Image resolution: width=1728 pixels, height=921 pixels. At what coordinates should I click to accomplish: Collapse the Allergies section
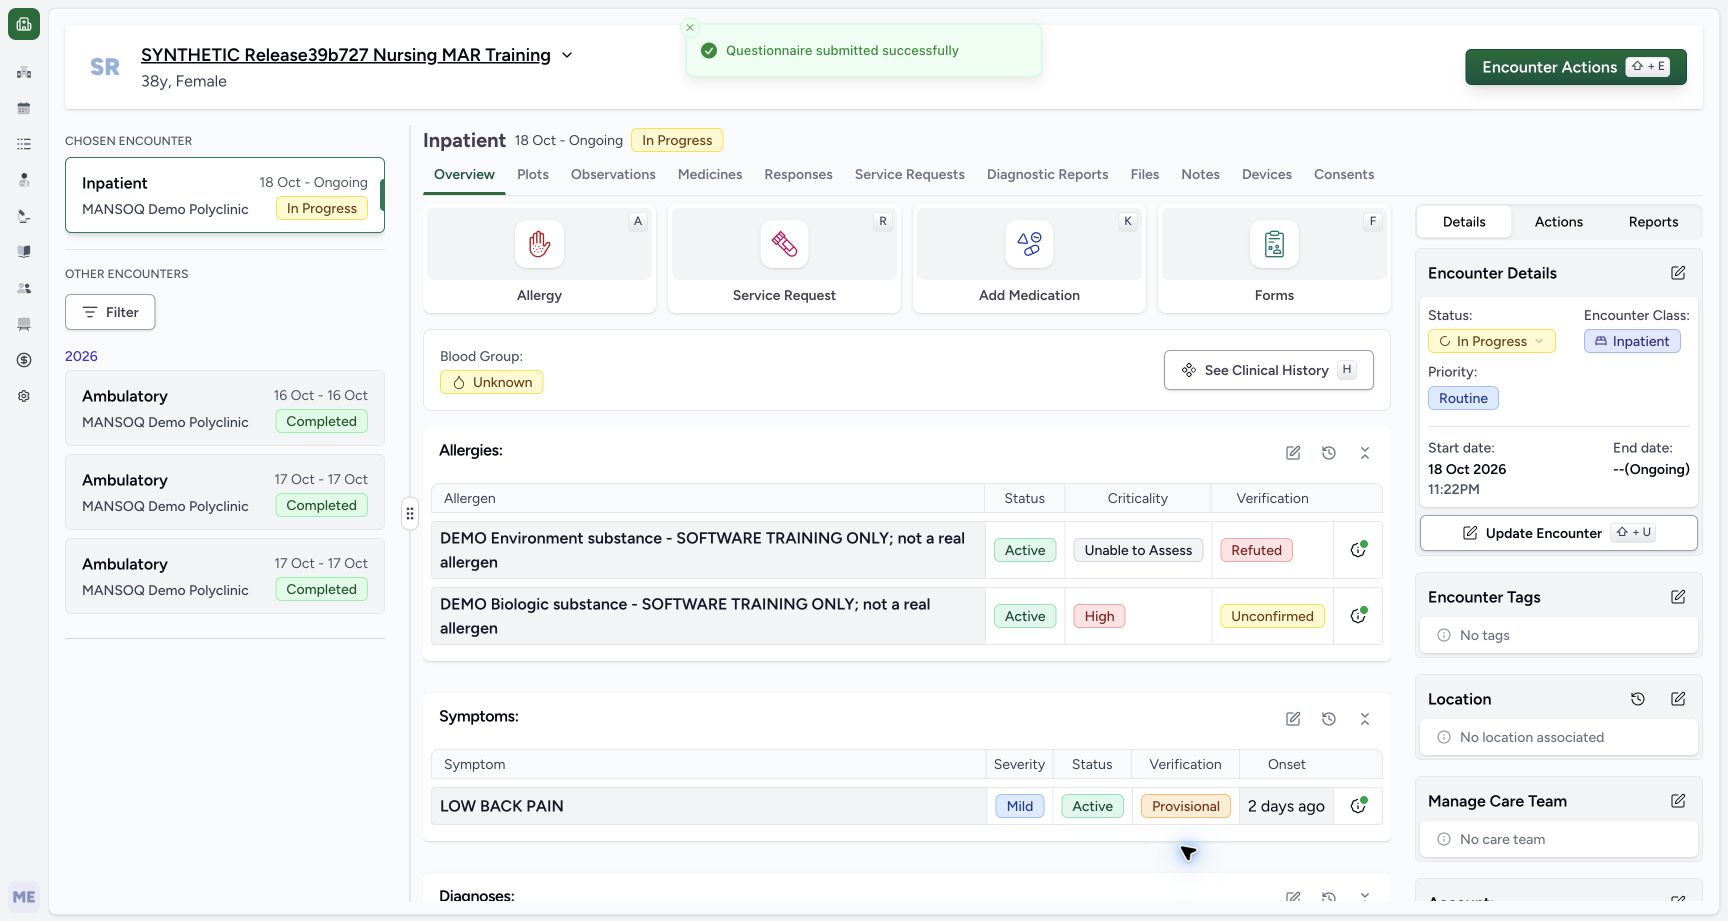click(1365, 453)
